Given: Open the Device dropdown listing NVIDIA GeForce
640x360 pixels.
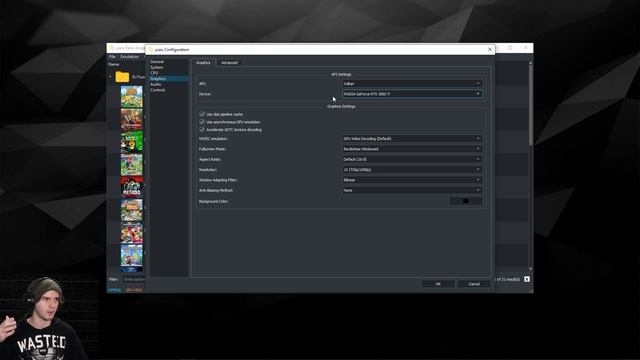Looking at the screenshot, I should [412, 94].
